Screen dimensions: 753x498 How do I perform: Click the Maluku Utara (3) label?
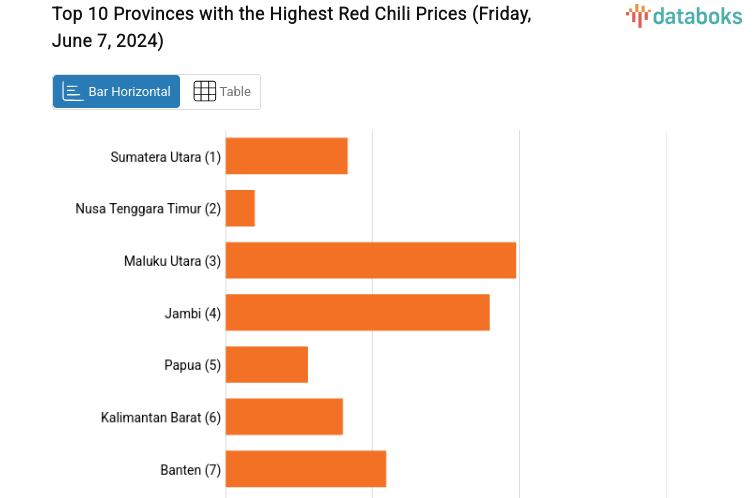[x=172, y=261]
